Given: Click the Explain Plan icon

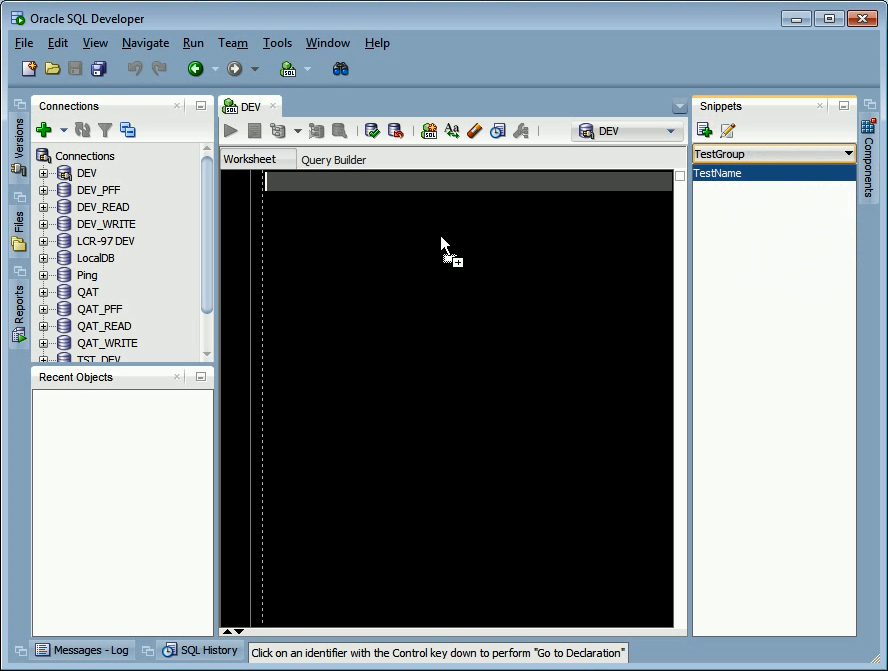Looking at the screenshot, I should 278,131.
